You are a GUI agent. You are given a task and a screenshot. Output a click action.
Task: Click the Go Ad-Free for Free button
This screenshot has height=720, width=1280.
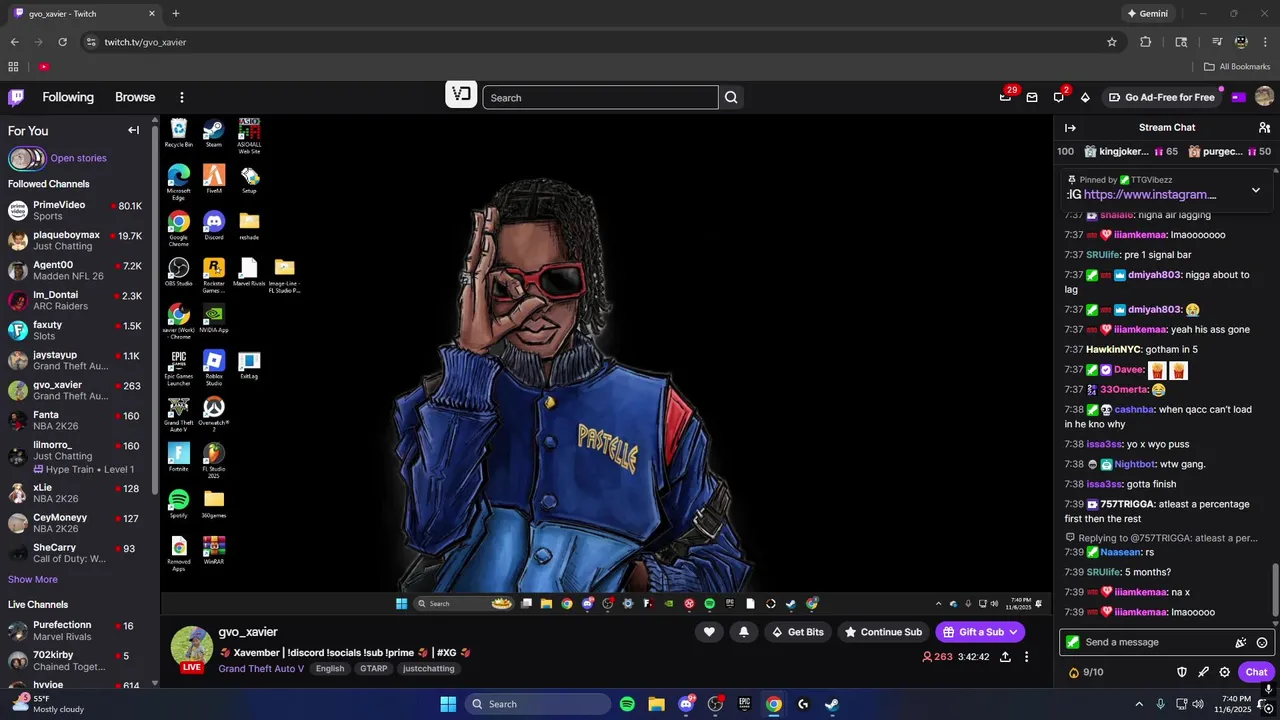point(1162,97)
